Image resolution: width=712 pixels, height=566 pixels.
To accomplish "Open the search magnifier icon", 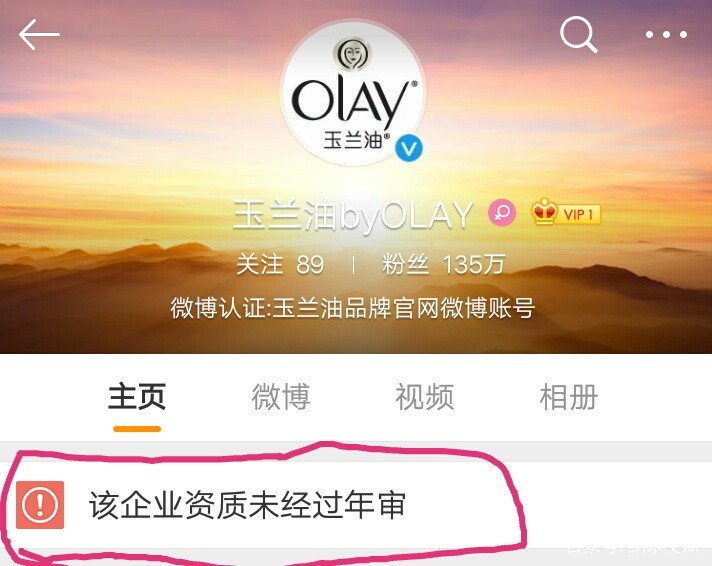I will coord(578,35).
